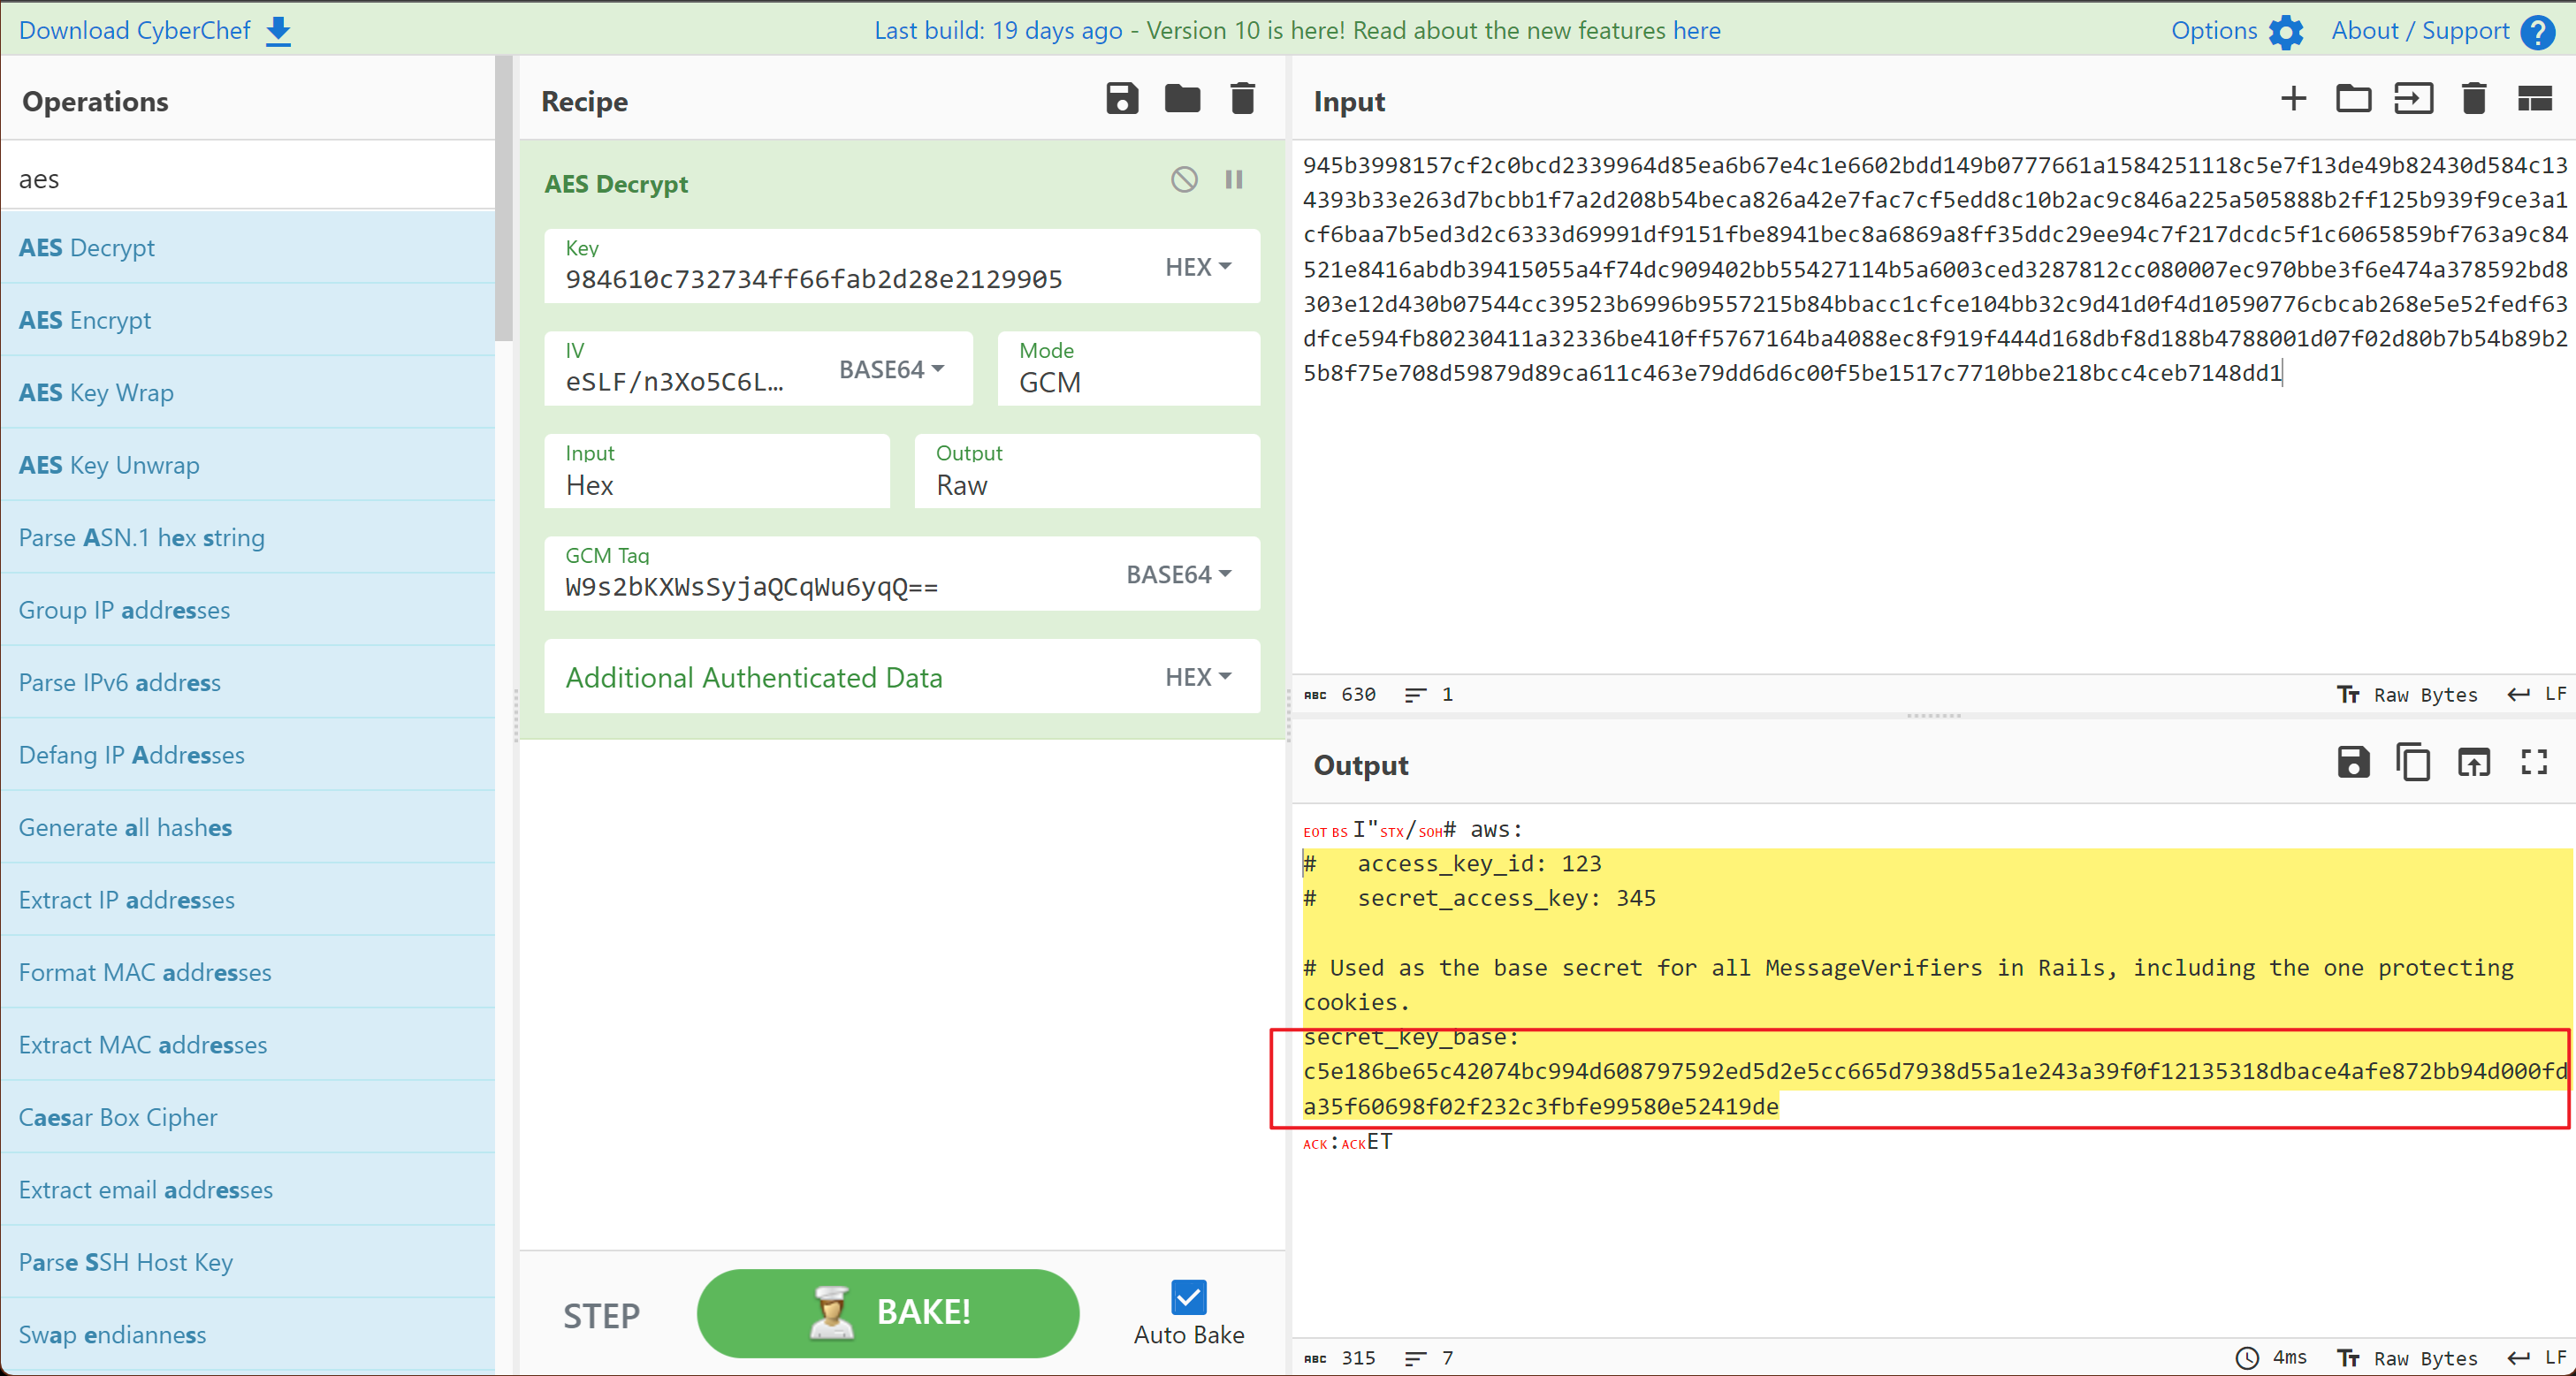
Task: Open the IV BASE64 format dropdown
Action: tap(891, 370)
